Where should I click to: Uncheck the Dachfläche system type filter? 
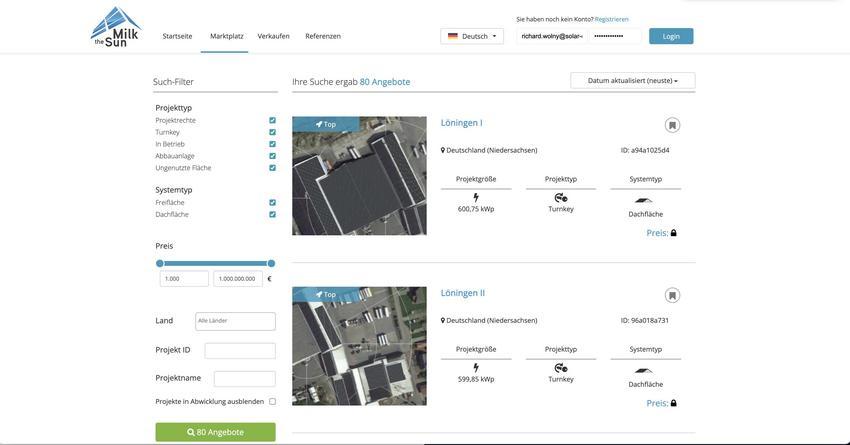pos(272,215)
